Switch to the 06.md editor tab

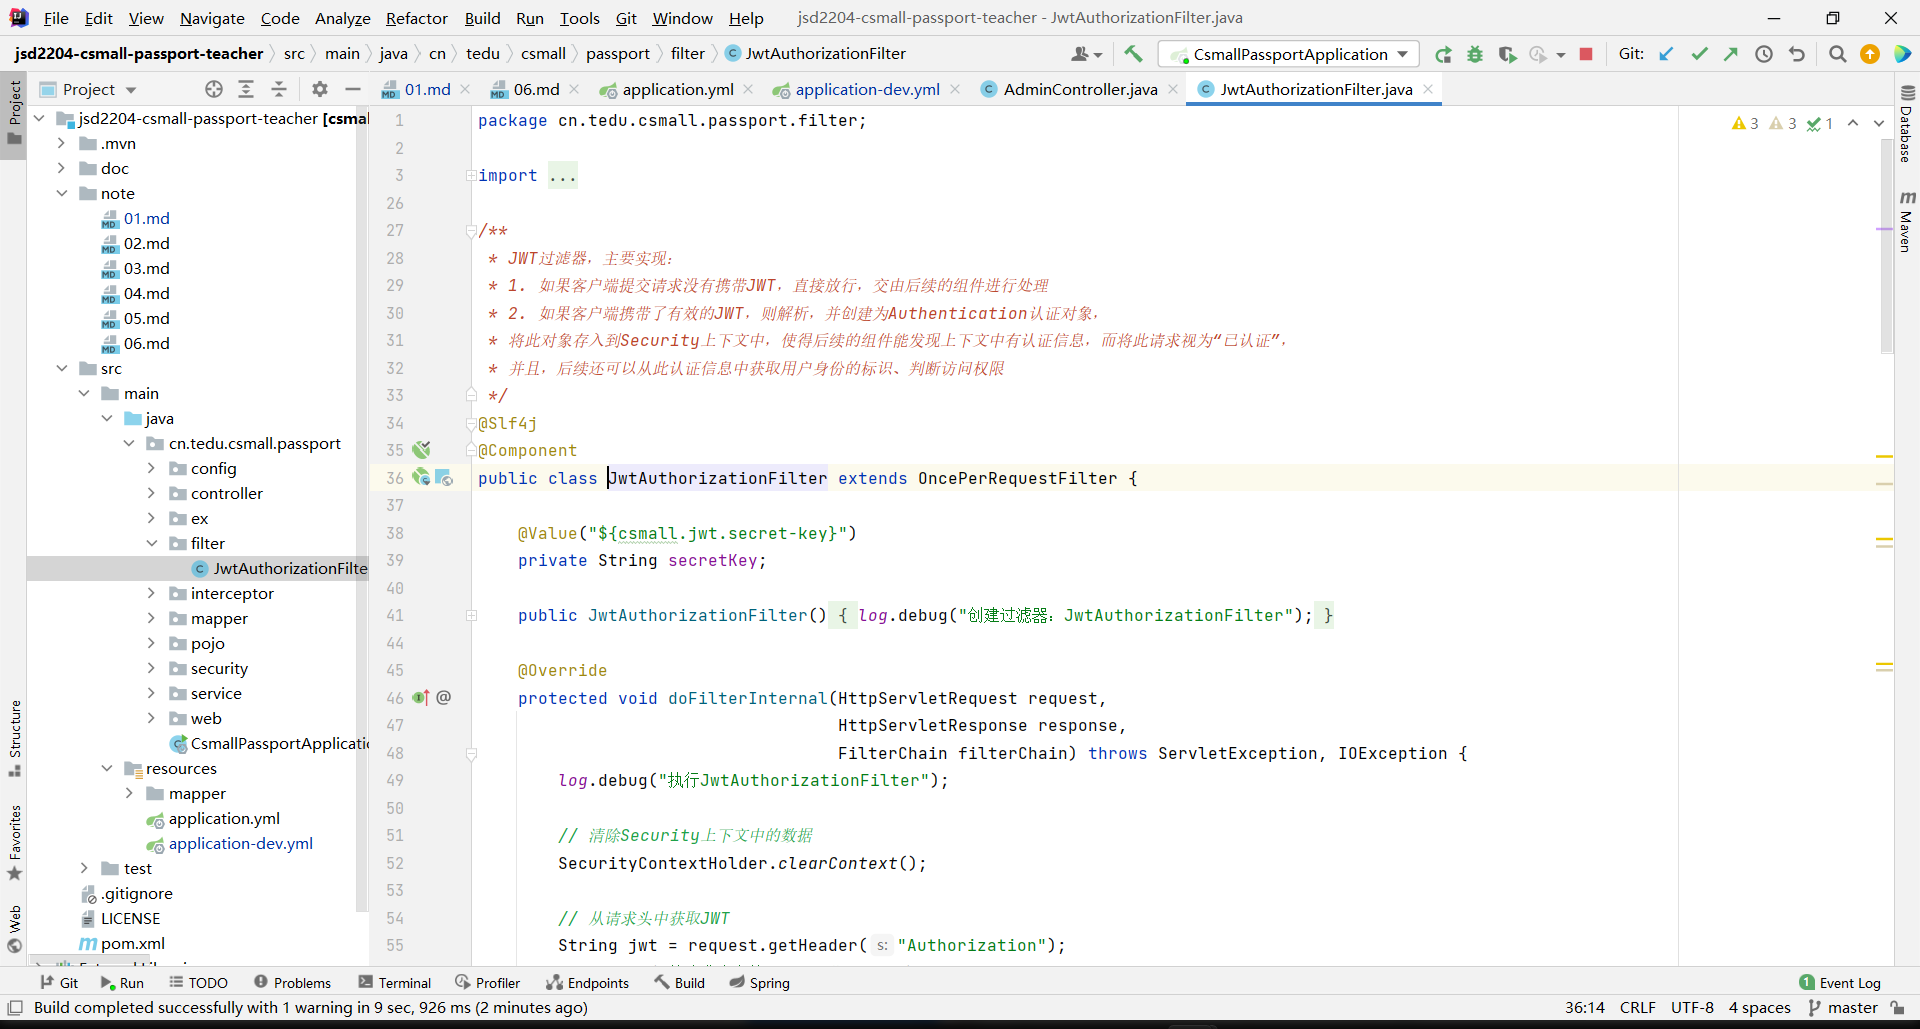coord(536,89)
